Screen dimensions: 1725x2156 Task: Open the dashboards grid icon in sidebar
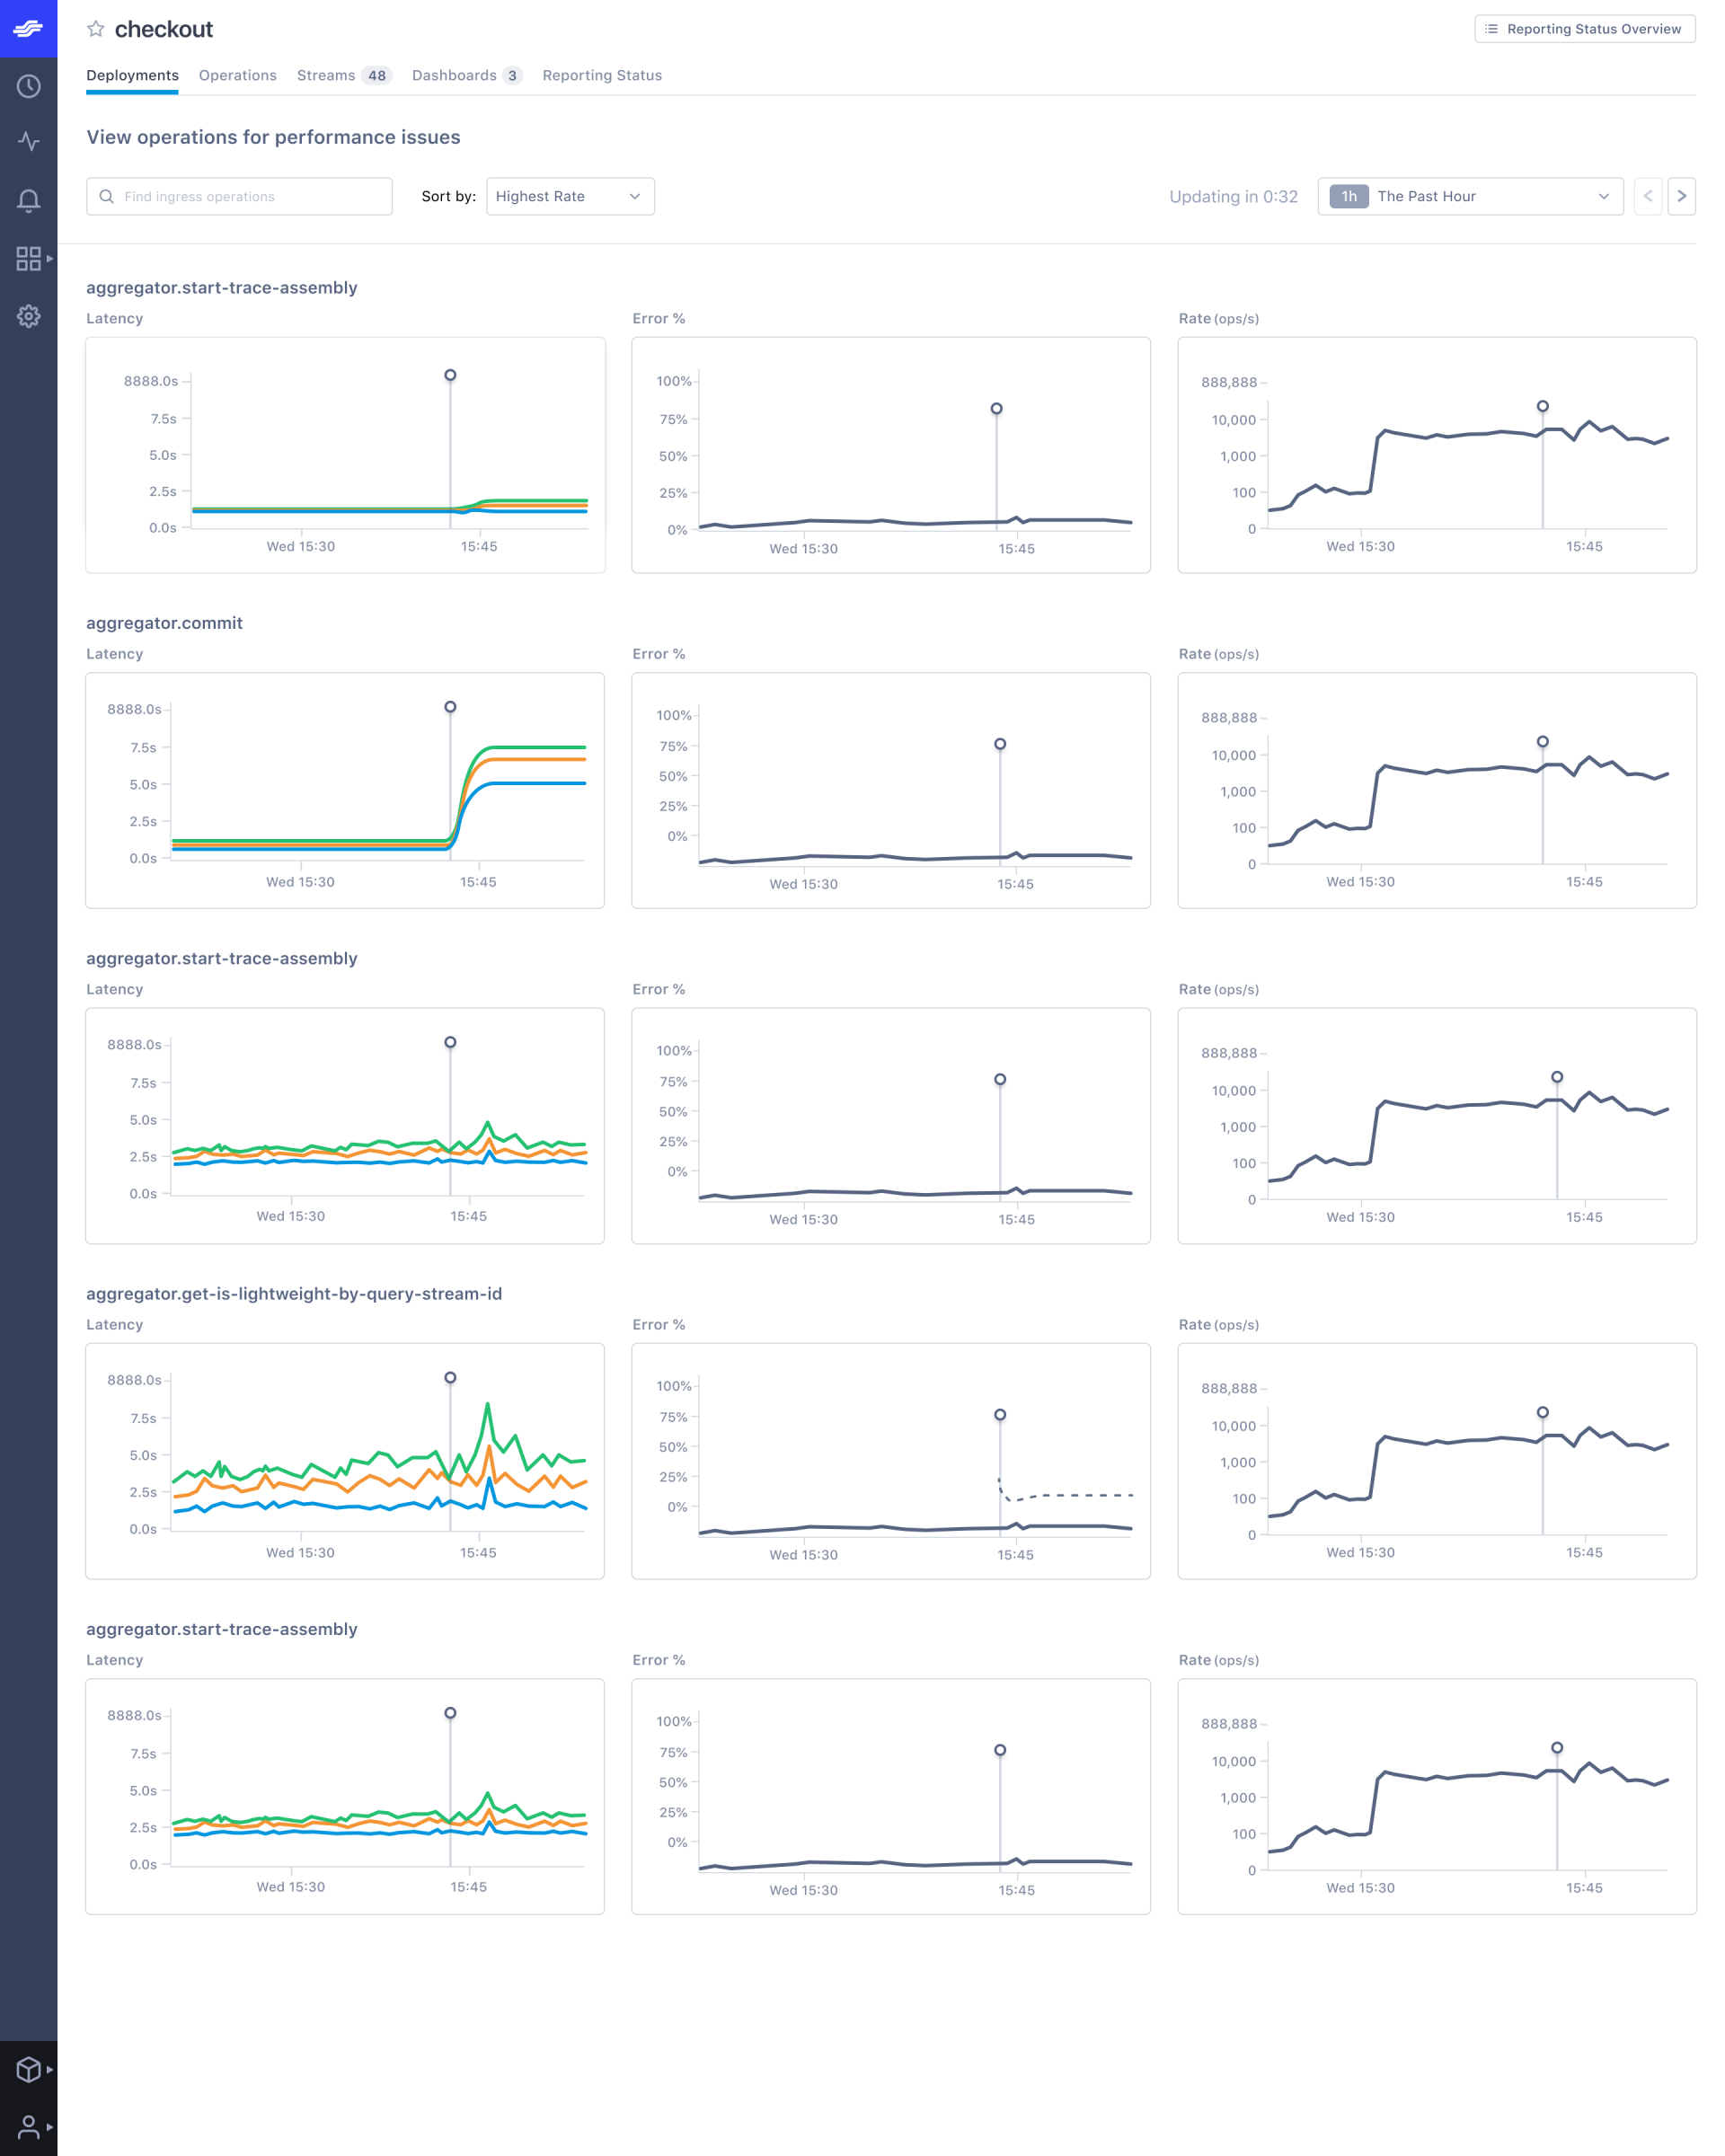click(28, 258)
